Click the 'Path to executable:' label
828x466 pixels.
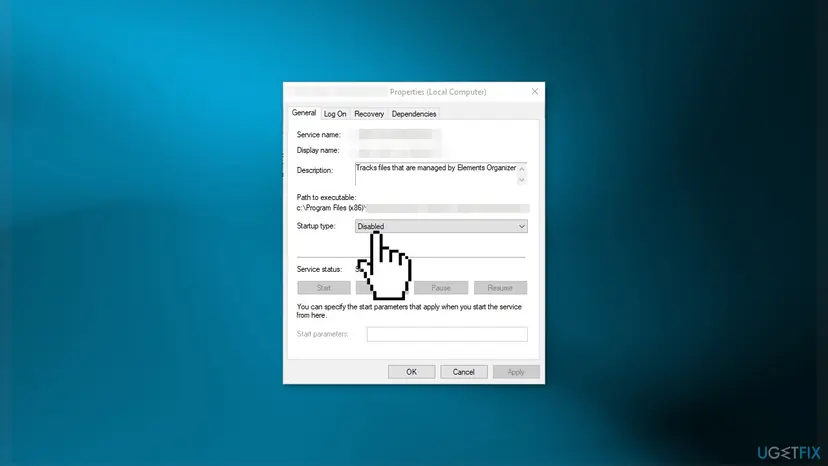[x=326, y=197]
